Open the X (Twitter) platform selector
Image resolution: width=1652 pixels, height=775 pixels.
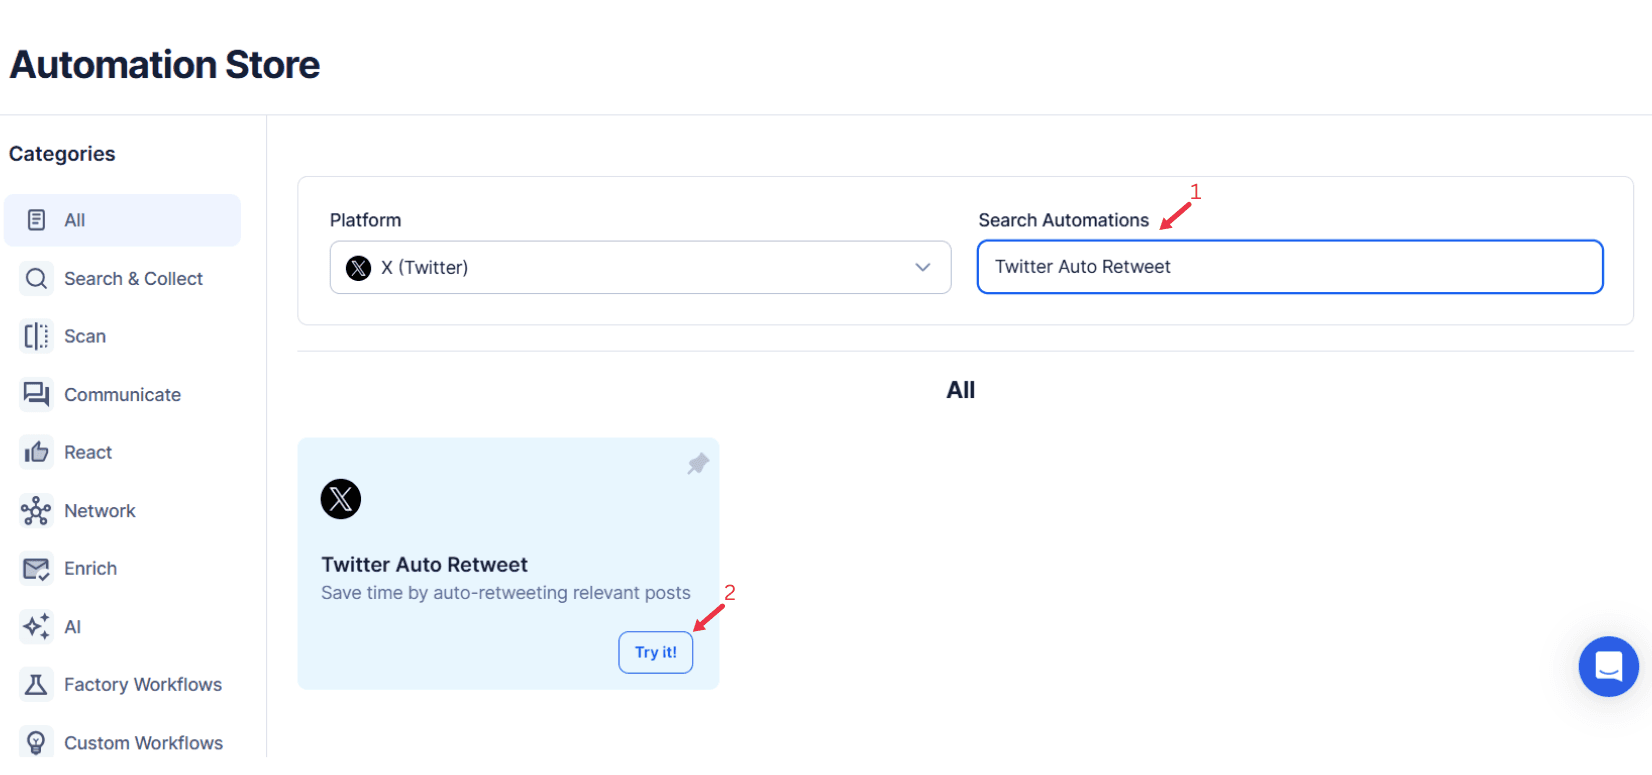click(x=640, y=267)
